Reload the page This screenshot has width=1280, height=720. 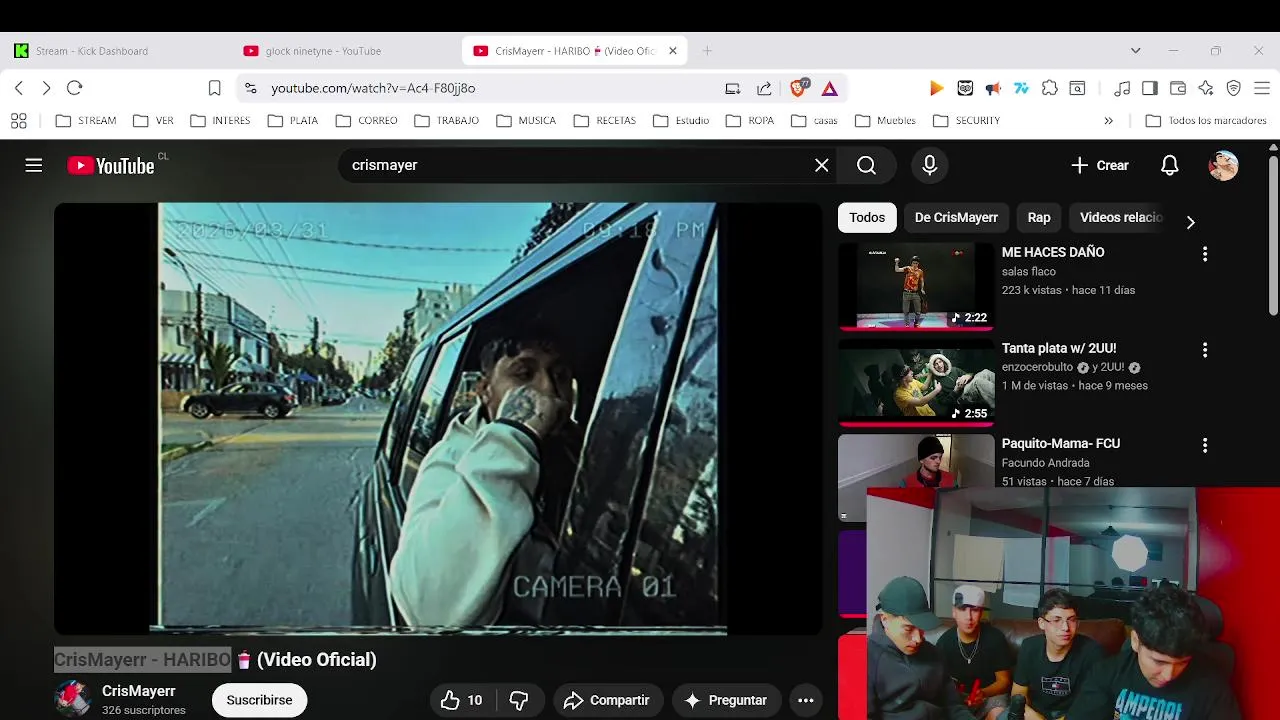pyautogui.click(x=74, y=88)
